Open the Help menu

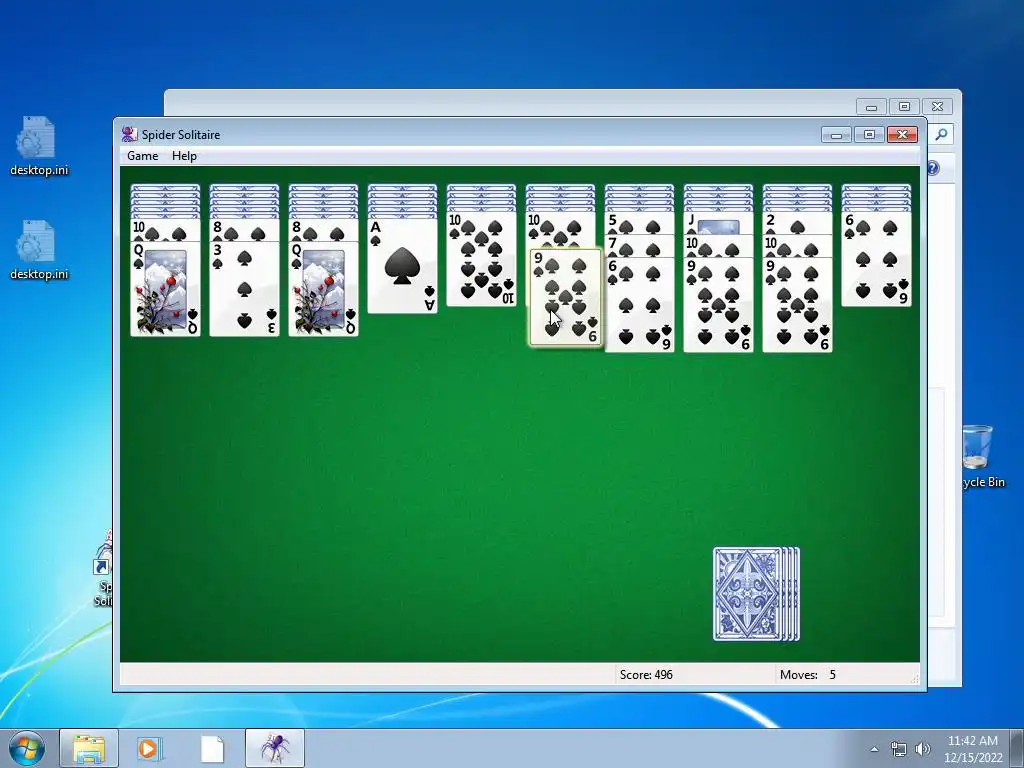184,155
